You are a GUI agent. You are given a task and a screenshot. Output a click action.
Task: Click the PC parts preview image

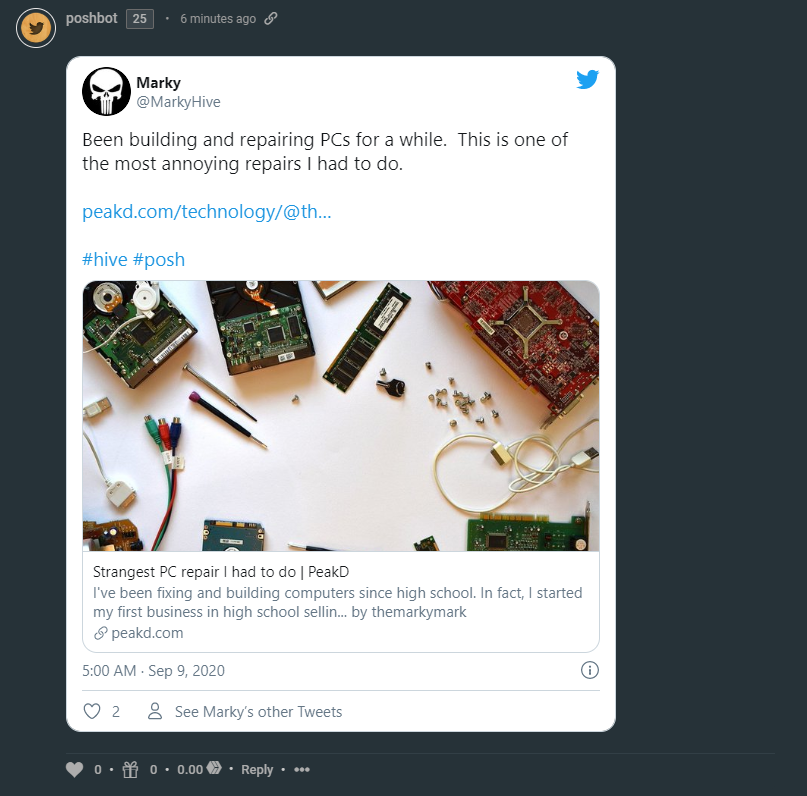click(340, 415)
